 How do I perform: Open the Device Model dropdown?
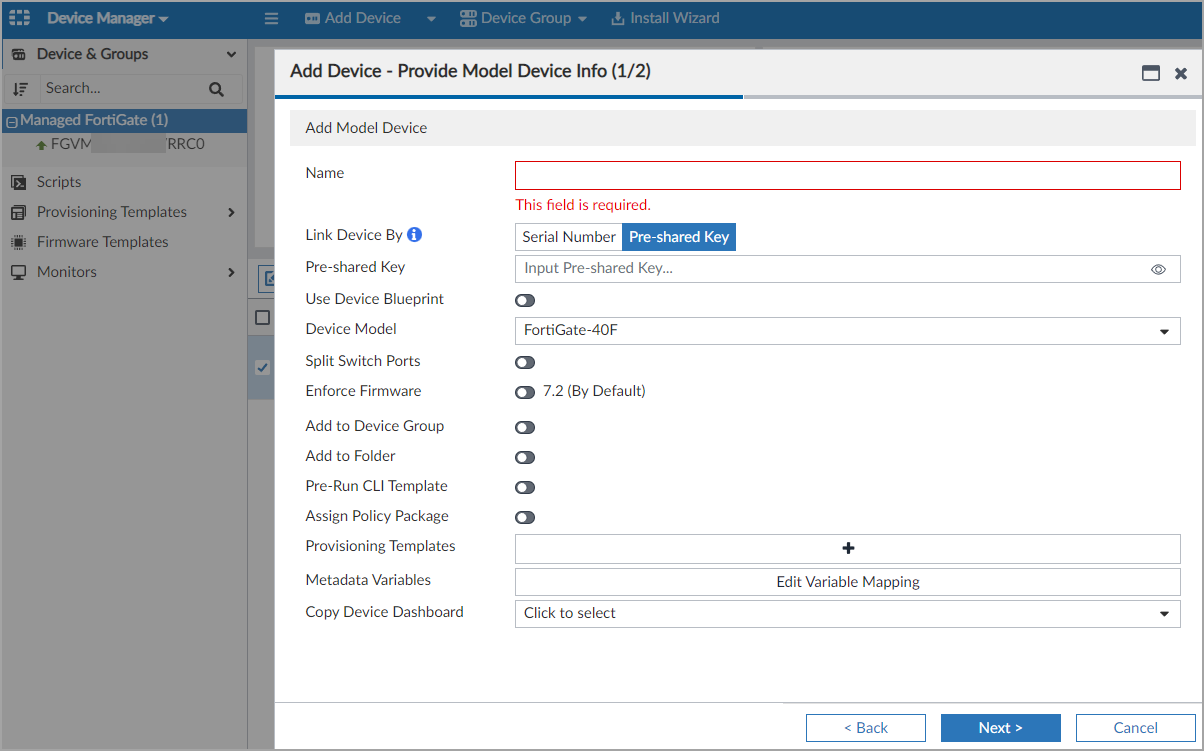[x=847, y=330]
